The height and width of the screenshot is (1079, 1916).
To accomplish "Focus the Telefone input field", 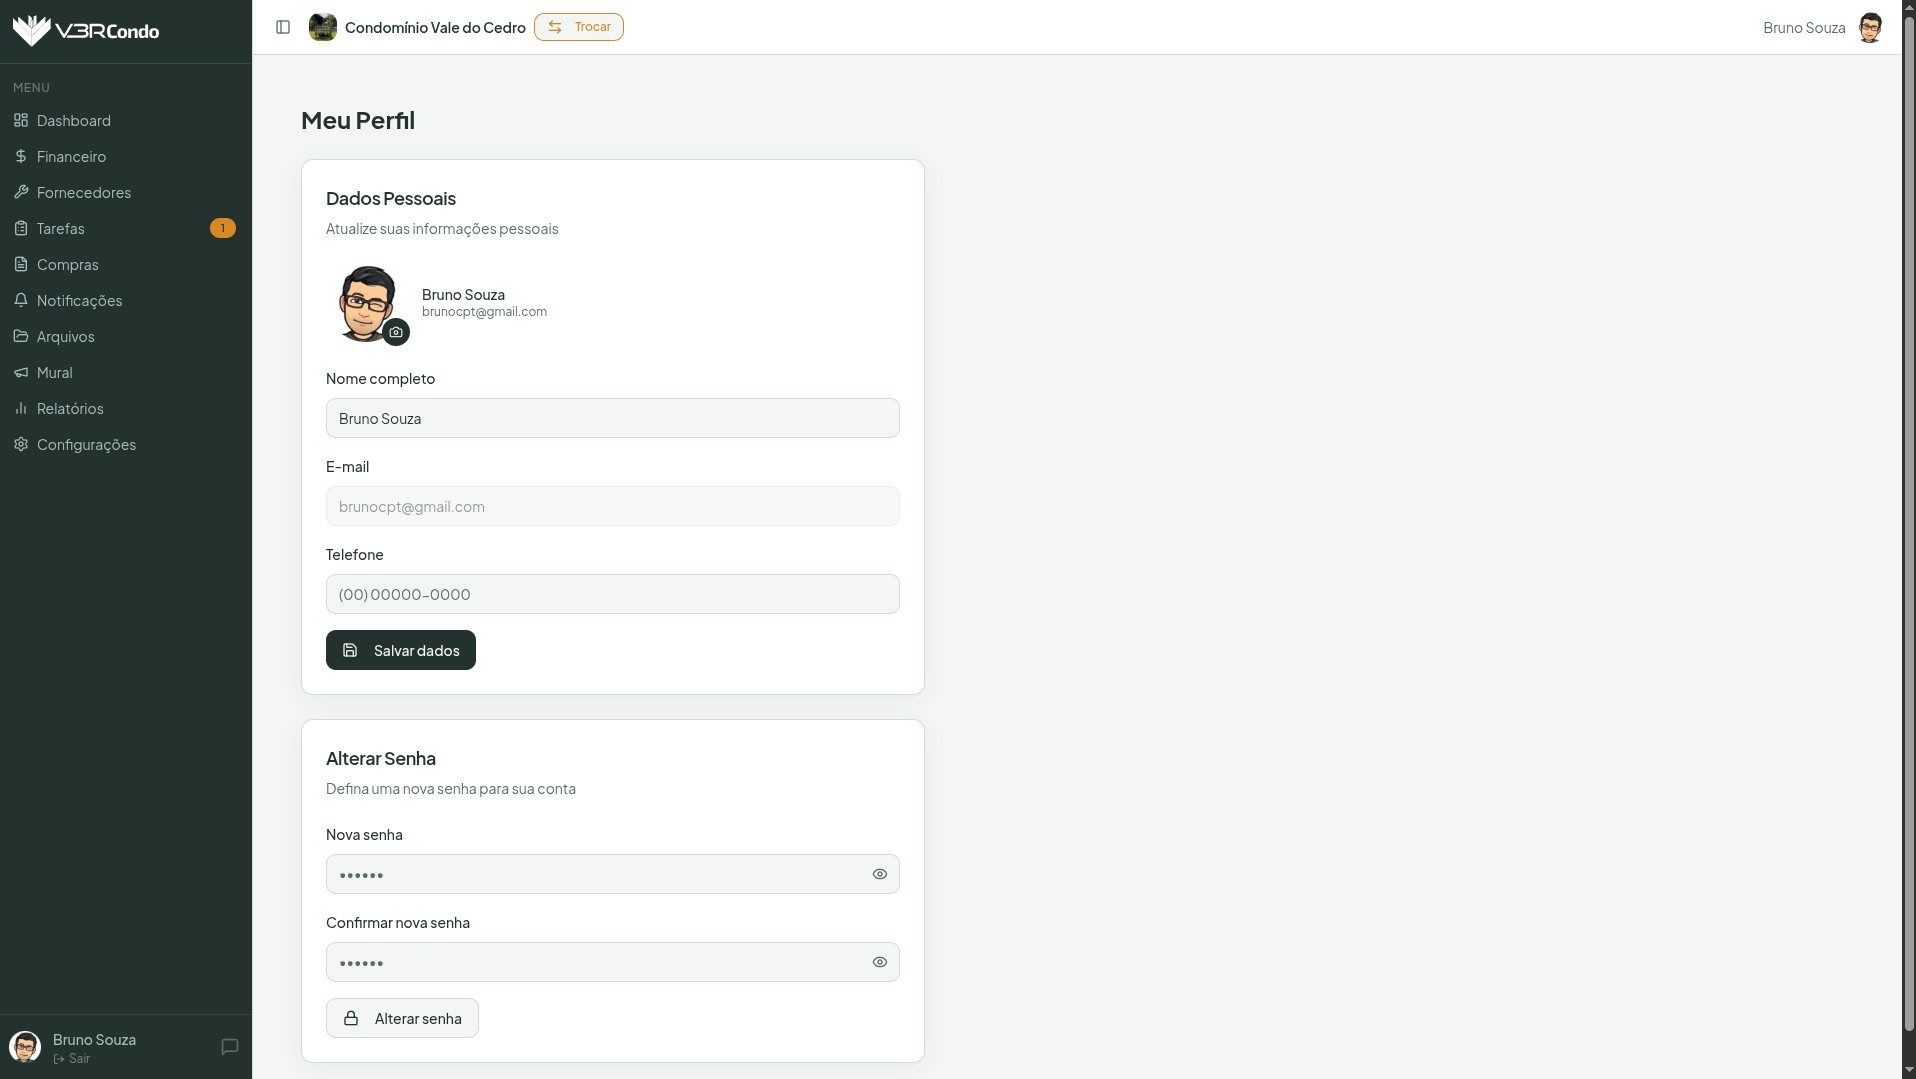I will click(612, 594).
